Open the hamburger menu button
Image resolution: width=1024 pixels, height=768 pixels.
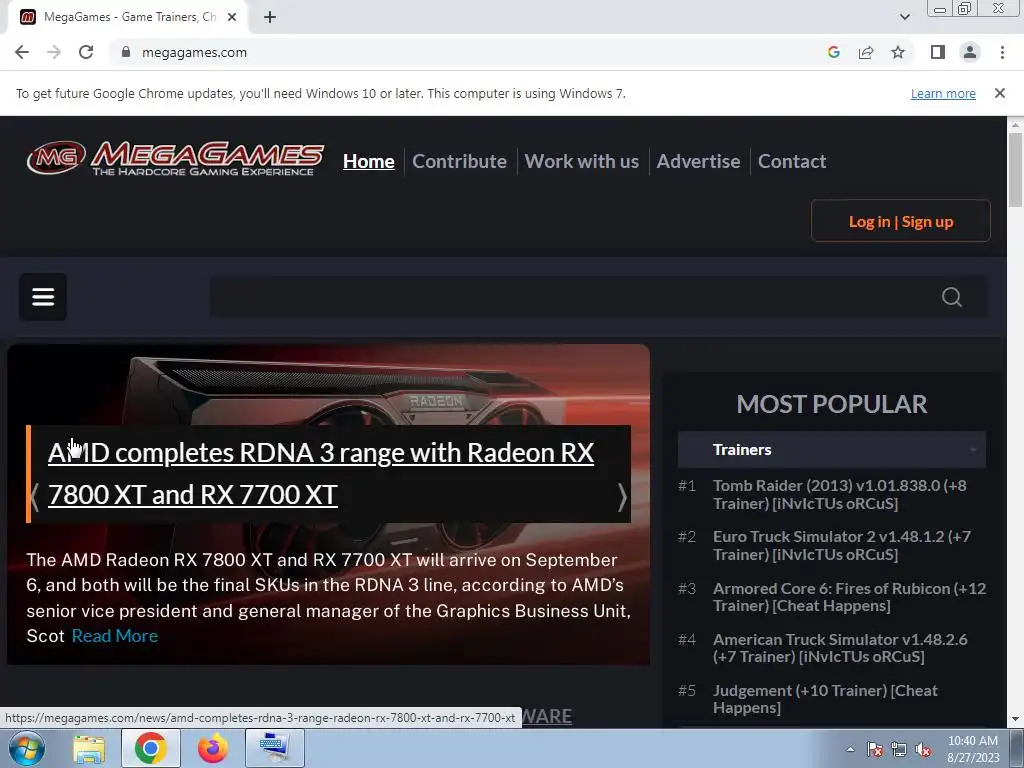pyautogui.click(x=43, y=297)
